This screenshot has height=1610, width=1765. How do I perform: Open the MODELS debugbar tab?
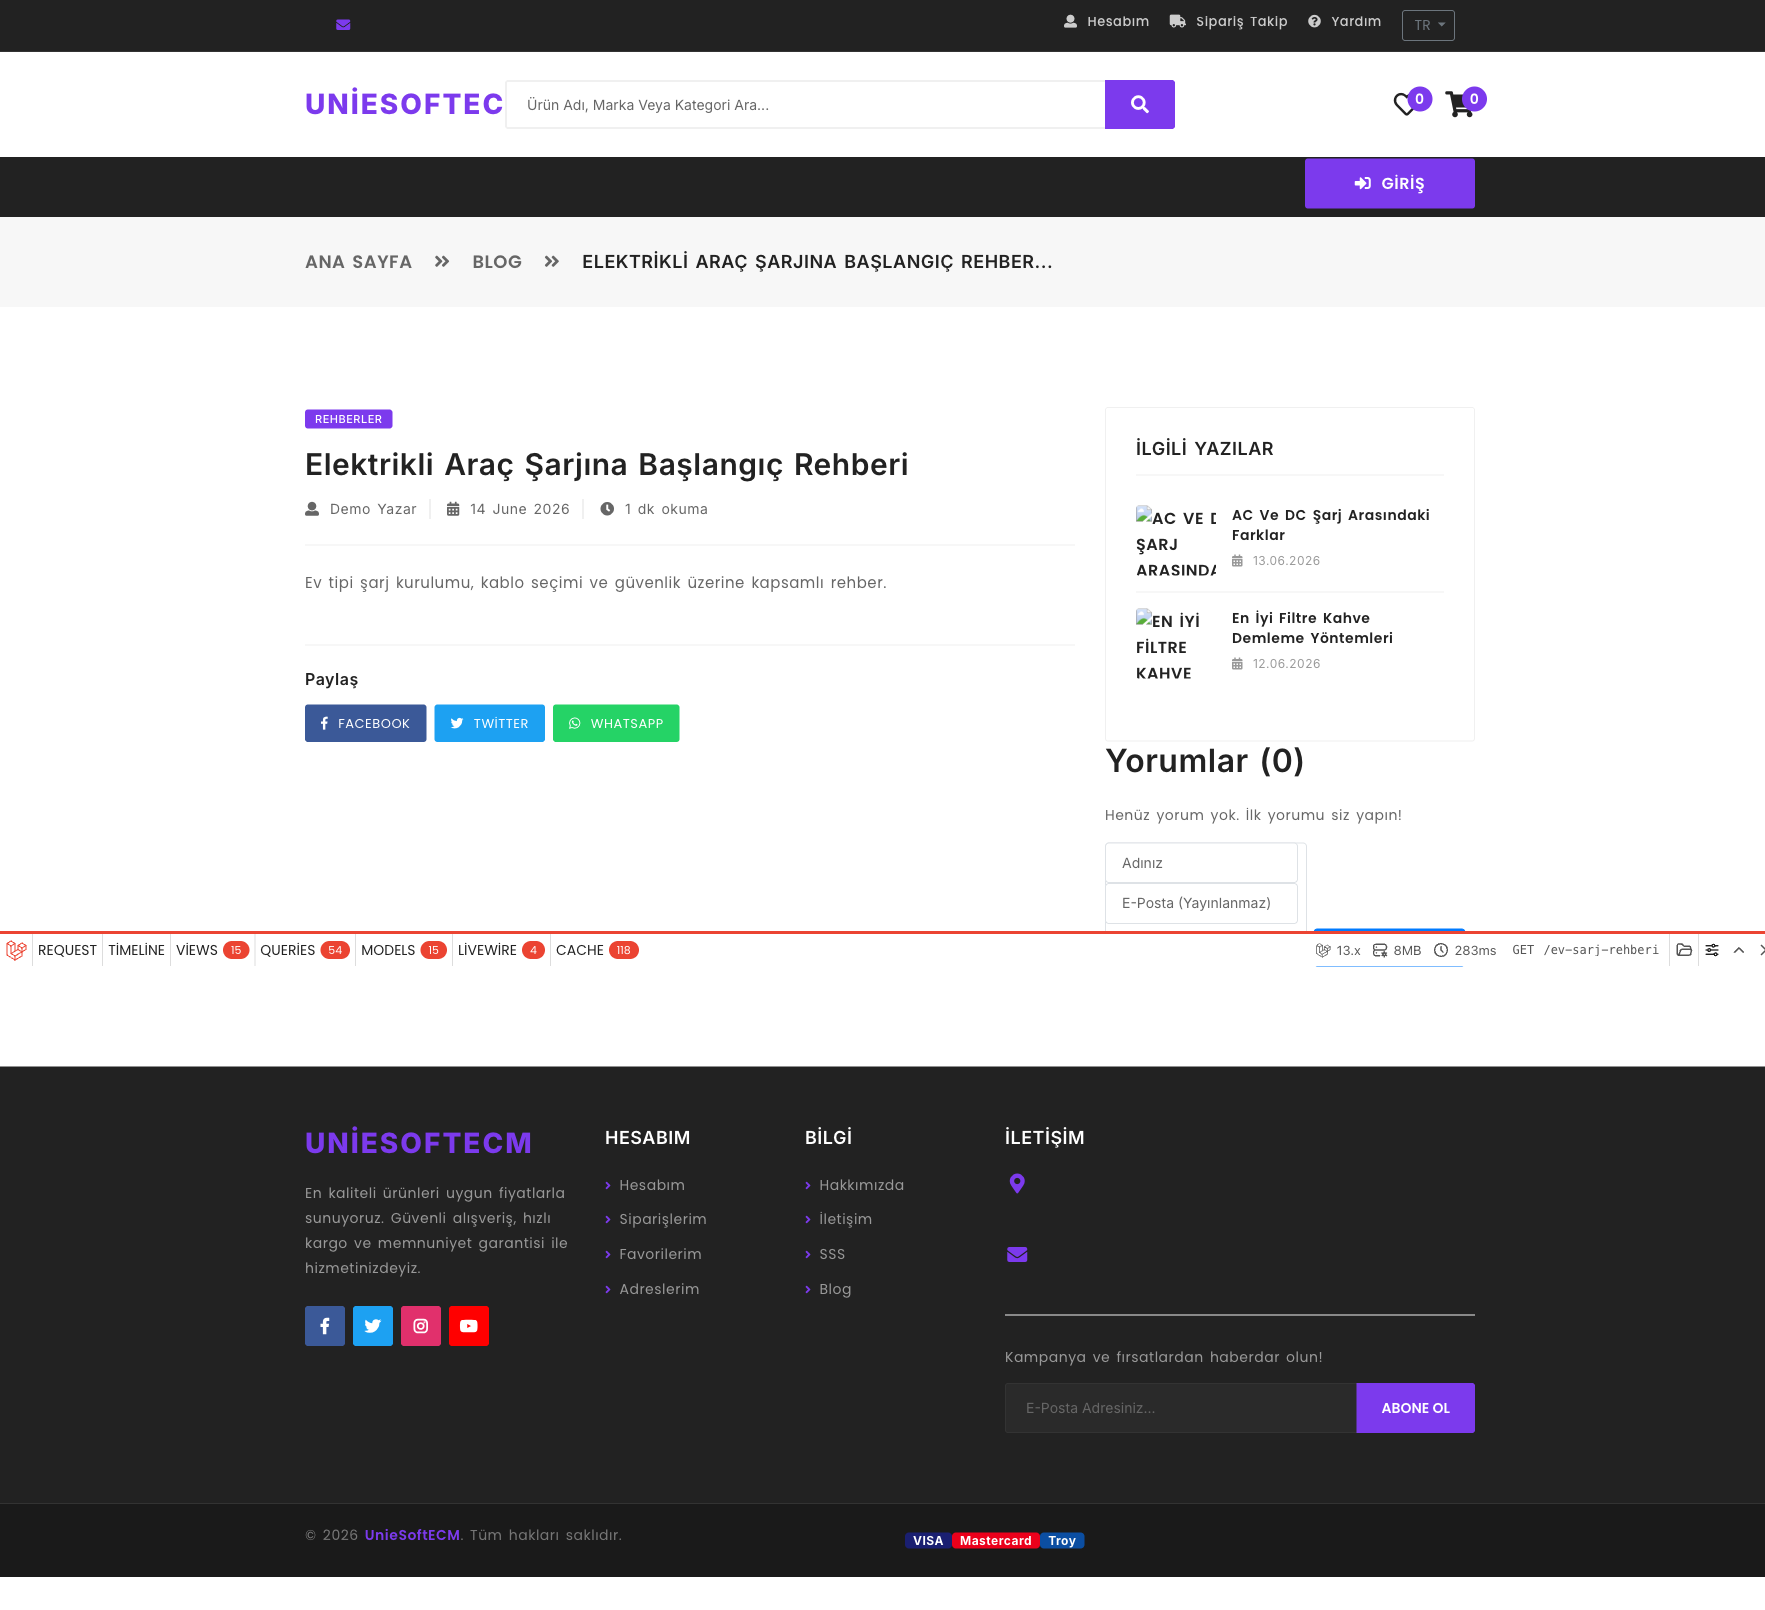(403, 950)
